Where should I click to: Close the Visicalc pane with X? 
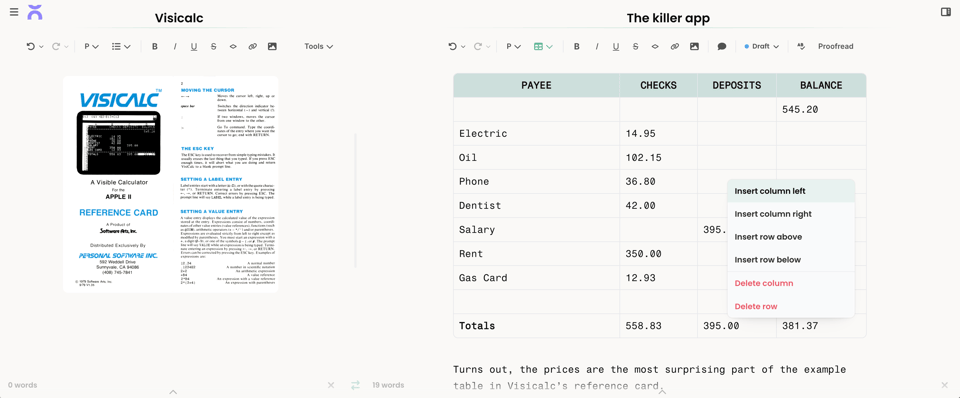point(331,385)
